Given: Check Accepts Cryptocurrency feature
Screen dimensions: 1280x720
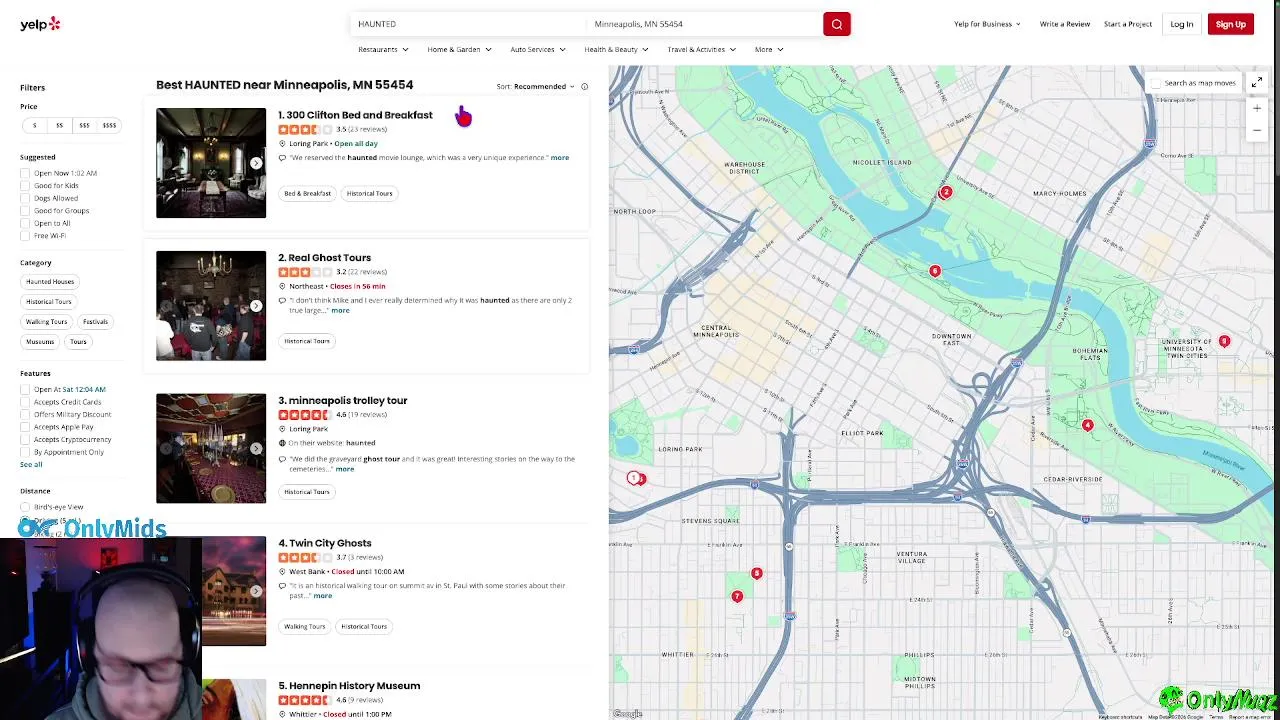Looking at the screenshot, I should click(x=25, y=439).
